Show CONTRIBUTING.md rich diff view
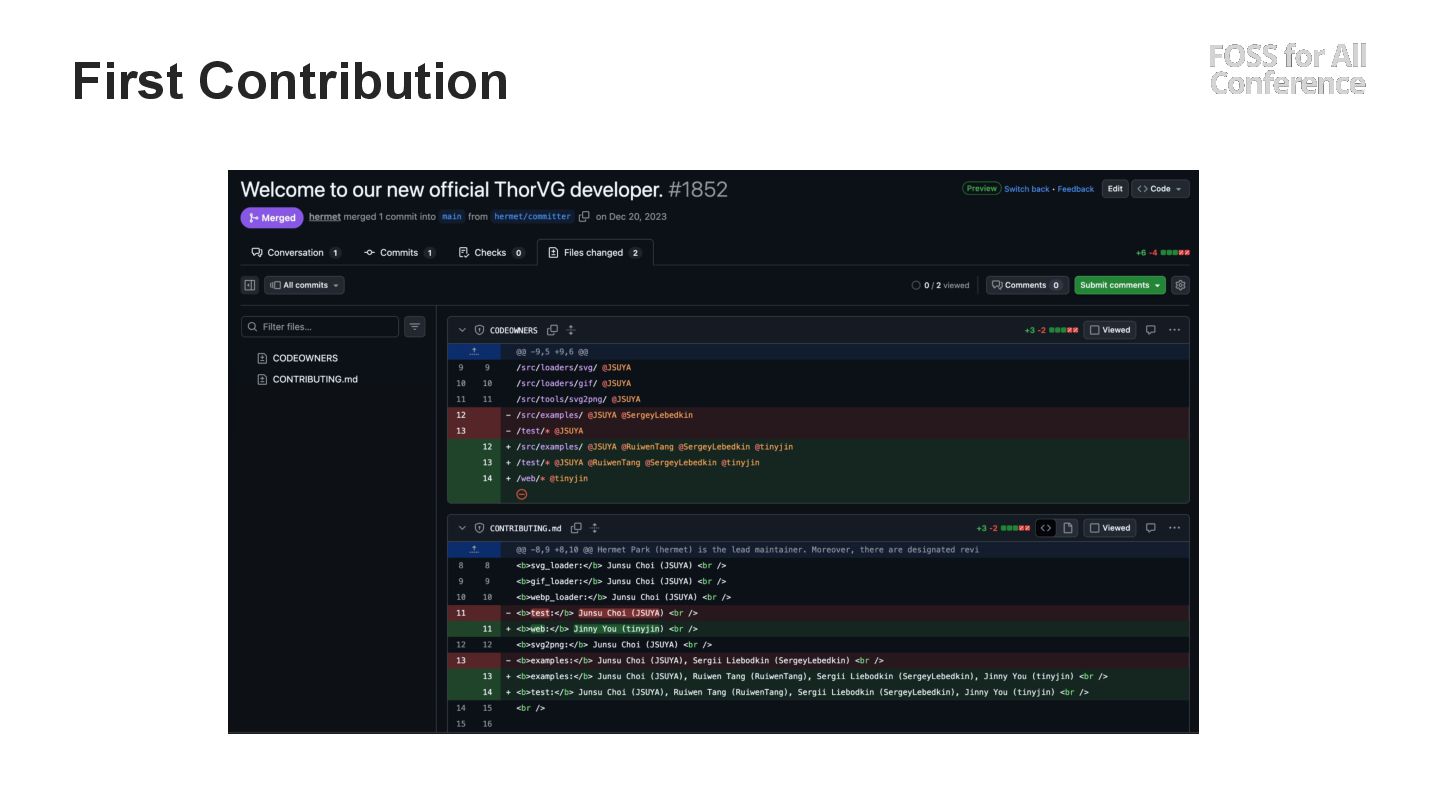Screen dimensions: 1440x810 (x=1068, y=528)
